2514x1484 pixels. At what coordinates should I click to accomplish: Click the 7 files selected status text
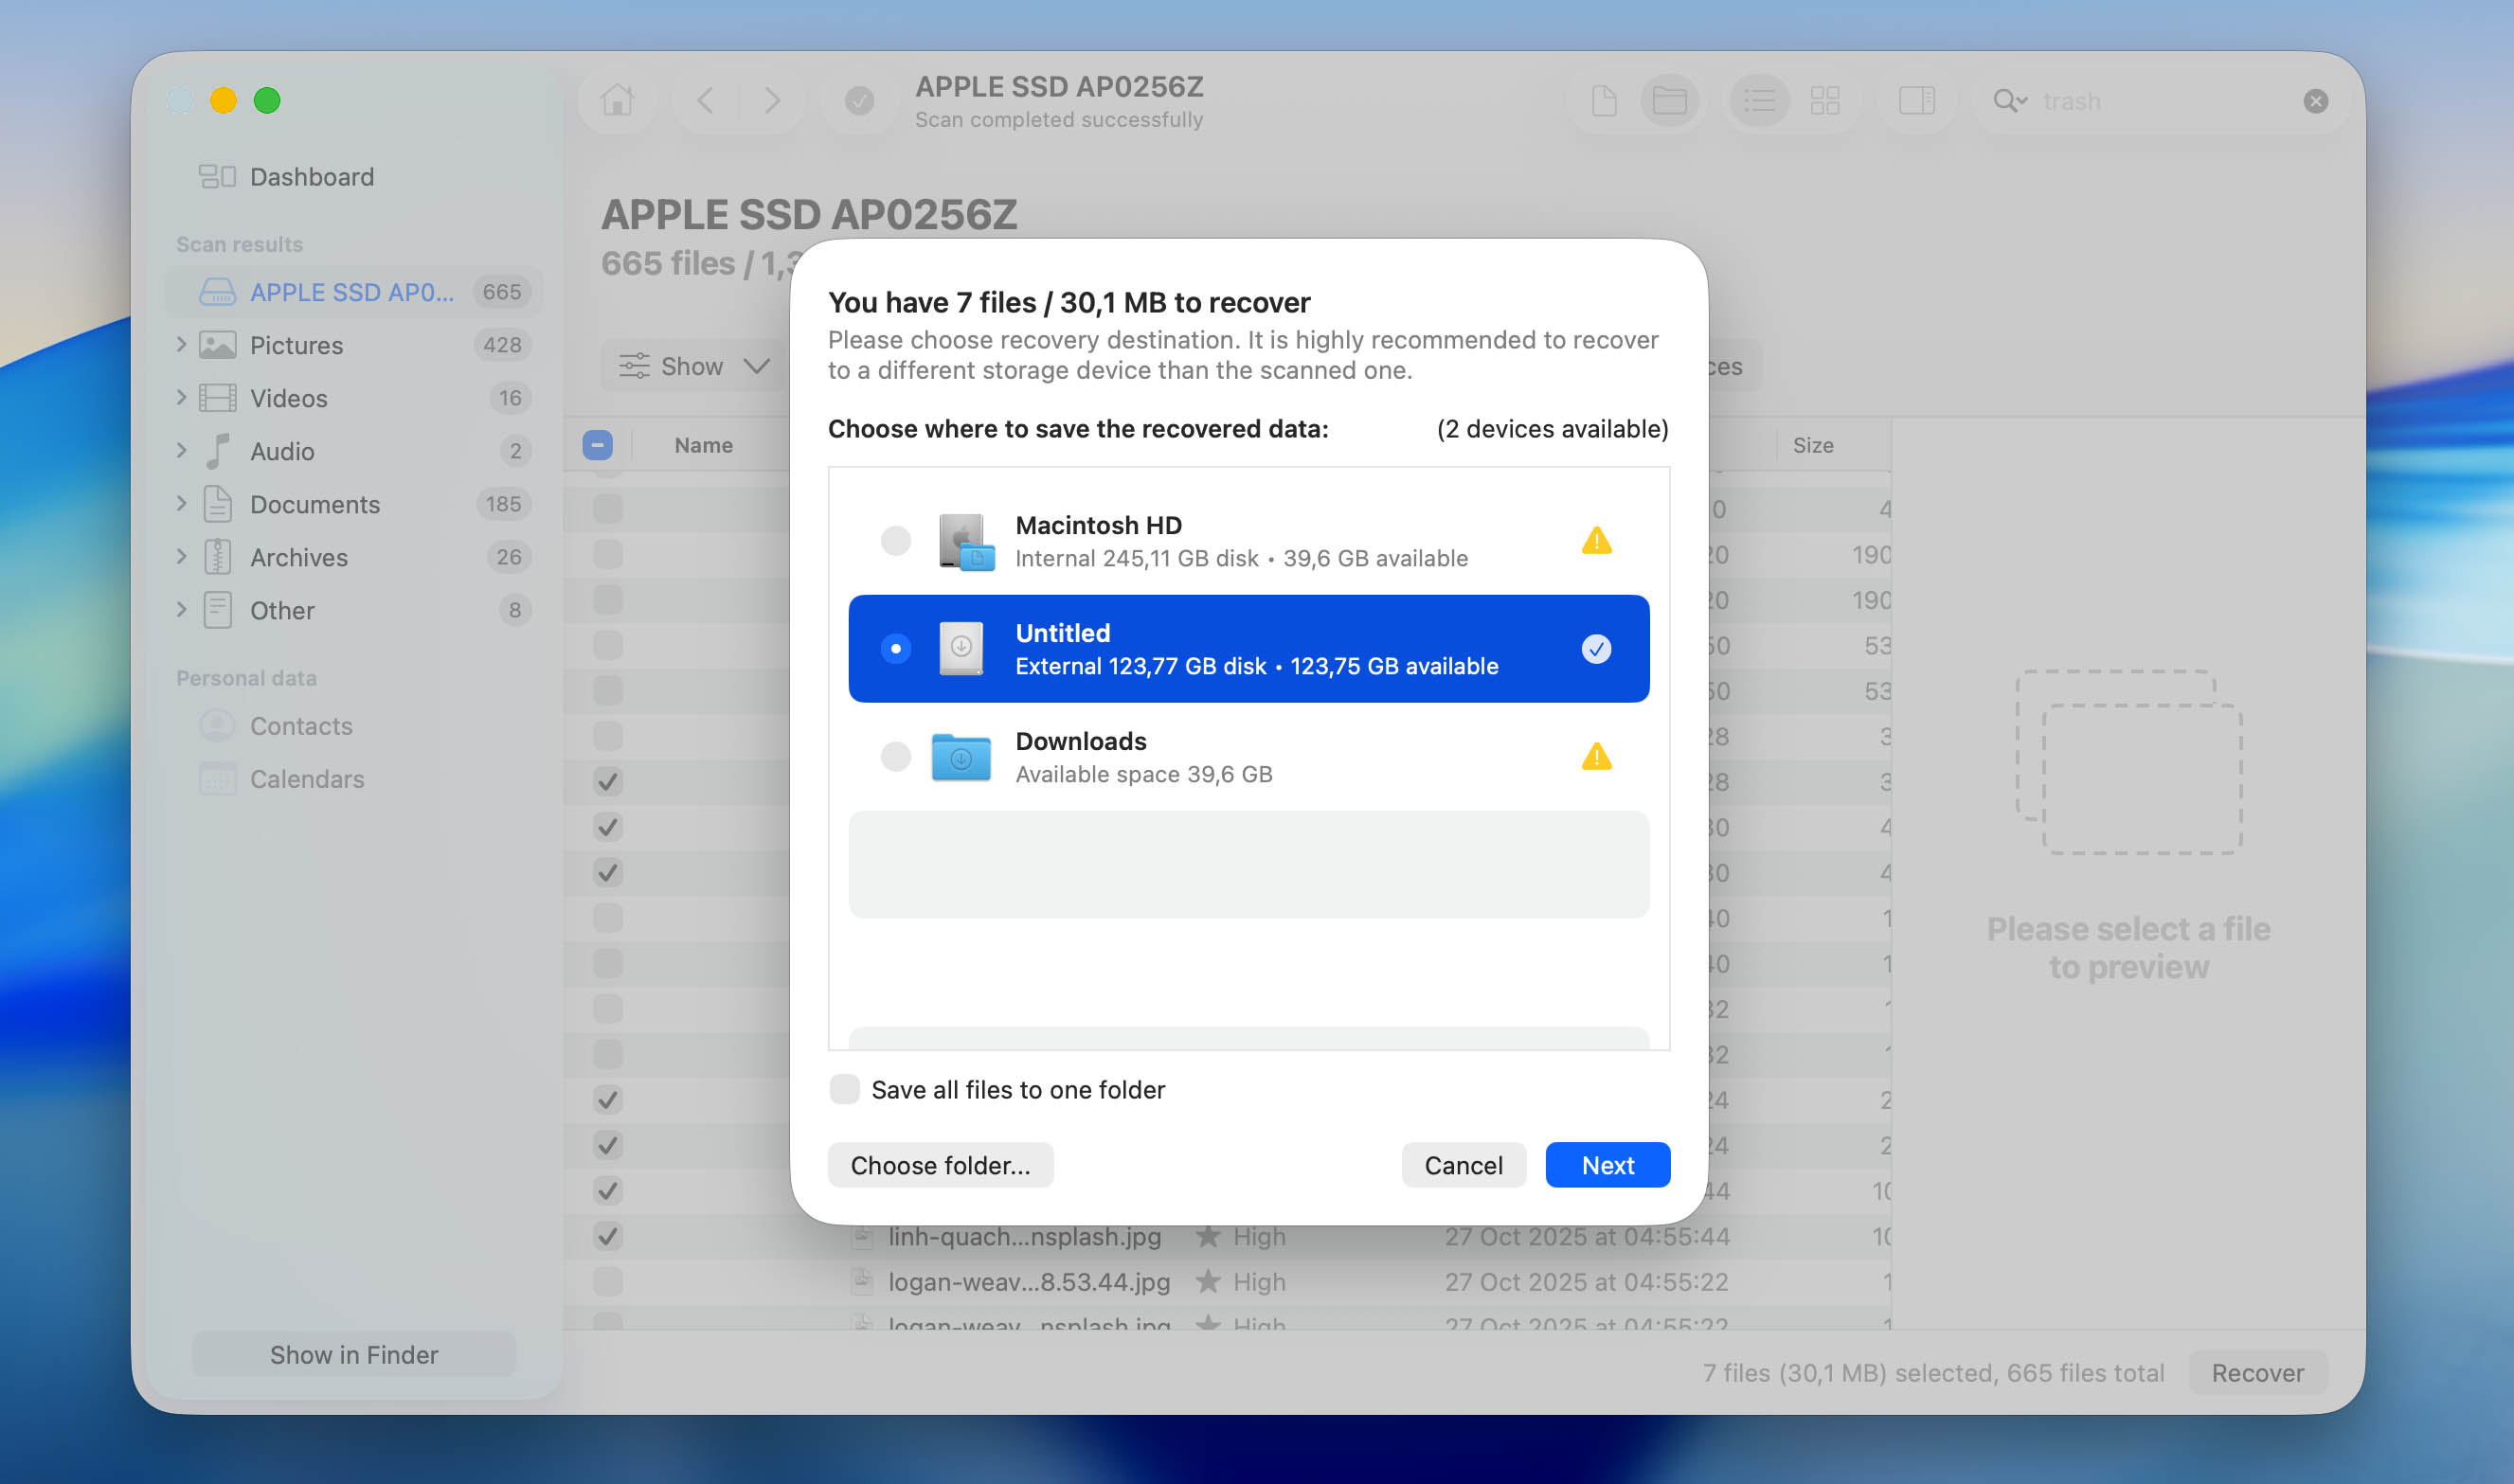click(x=1933, y=1373)
